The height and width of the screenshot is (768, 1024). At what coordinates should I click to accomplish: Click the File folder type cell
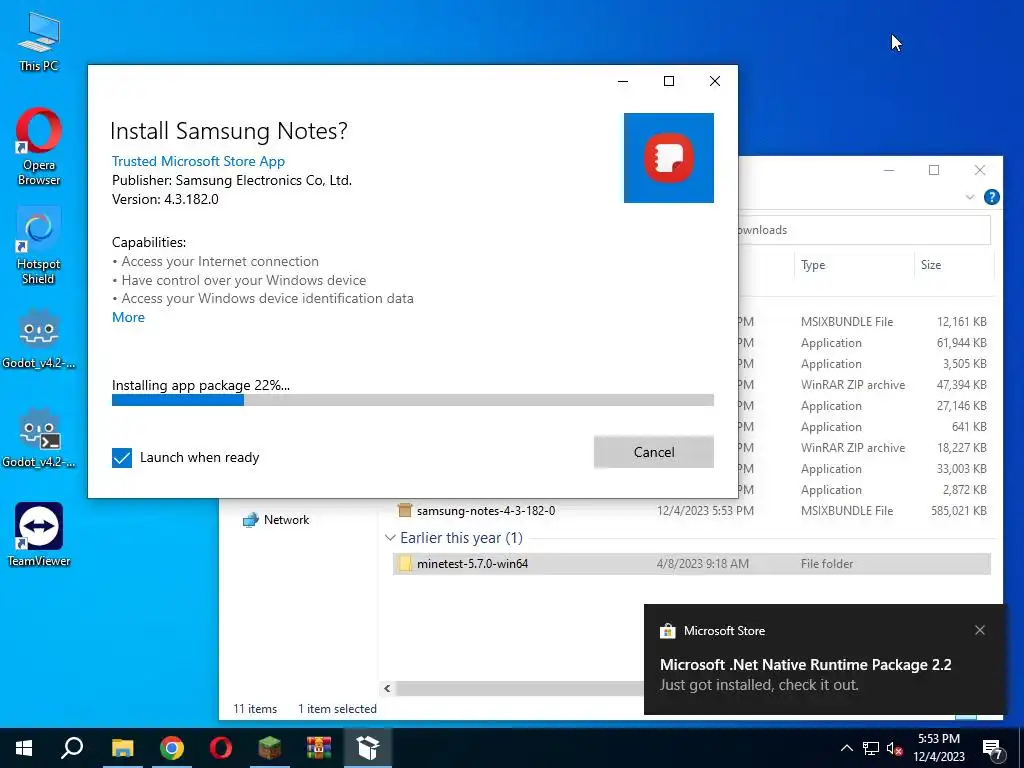click(827, 564)
